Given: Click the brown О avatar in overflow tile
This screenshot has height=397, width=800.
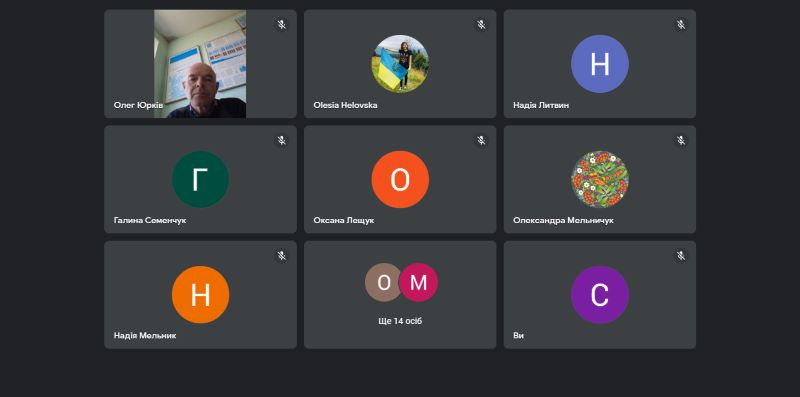Looking at the screenshot, I should (x=383, y=282).
